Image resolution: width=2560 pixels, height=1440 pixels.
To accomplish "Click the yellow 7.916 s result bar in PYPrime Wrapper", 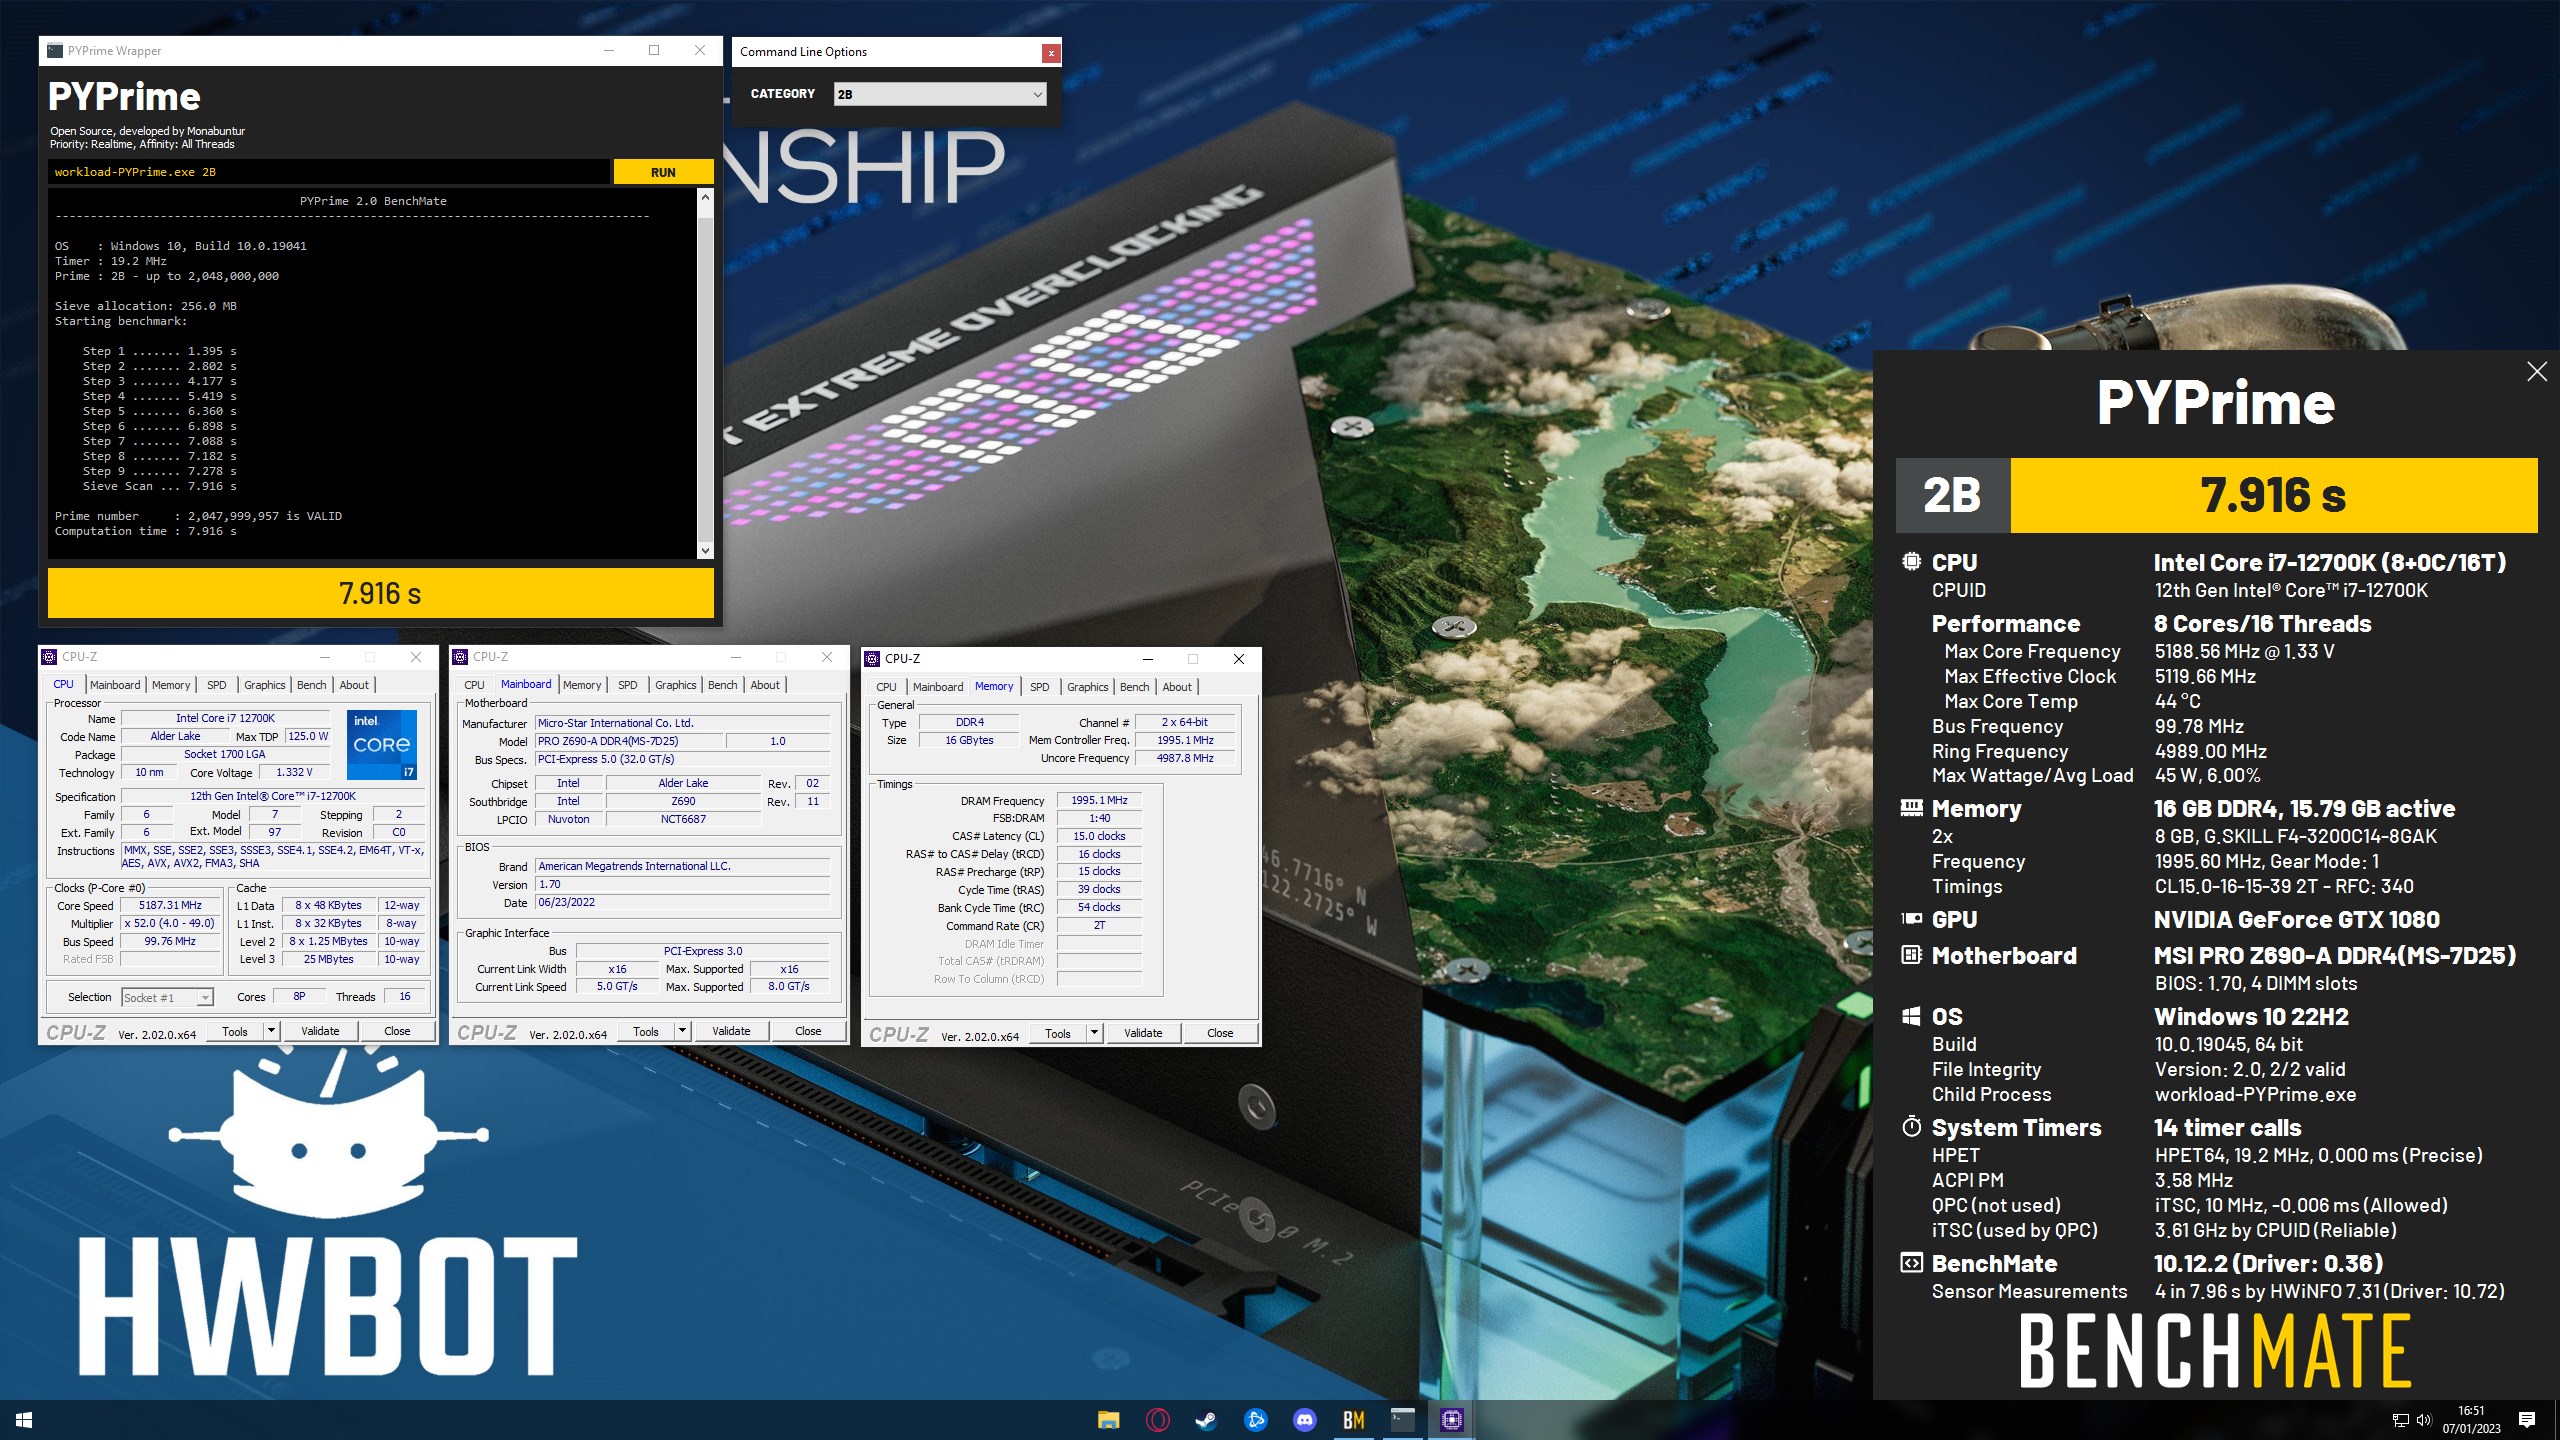I will click(x=381, y=593).
